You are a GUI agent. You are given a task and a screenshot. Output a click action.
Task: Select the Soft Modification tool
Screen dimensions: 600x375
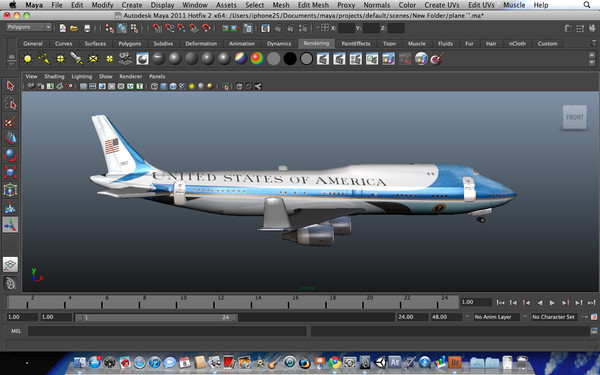[x=10, y=207]
